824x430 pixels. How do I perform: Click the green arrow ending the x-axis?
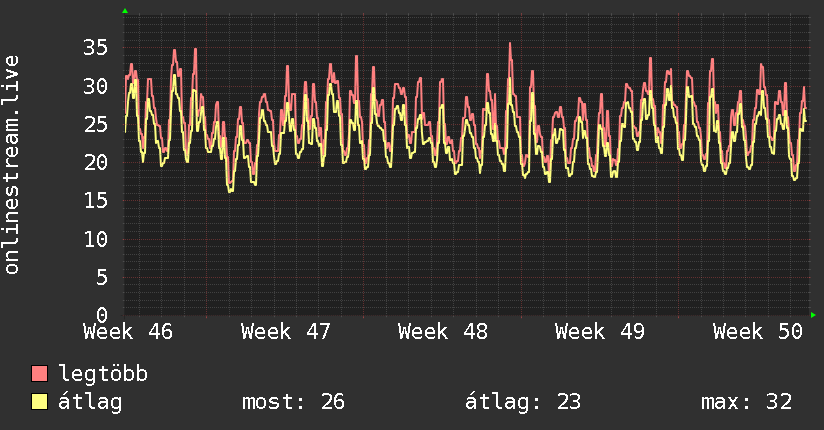(813, 315)
